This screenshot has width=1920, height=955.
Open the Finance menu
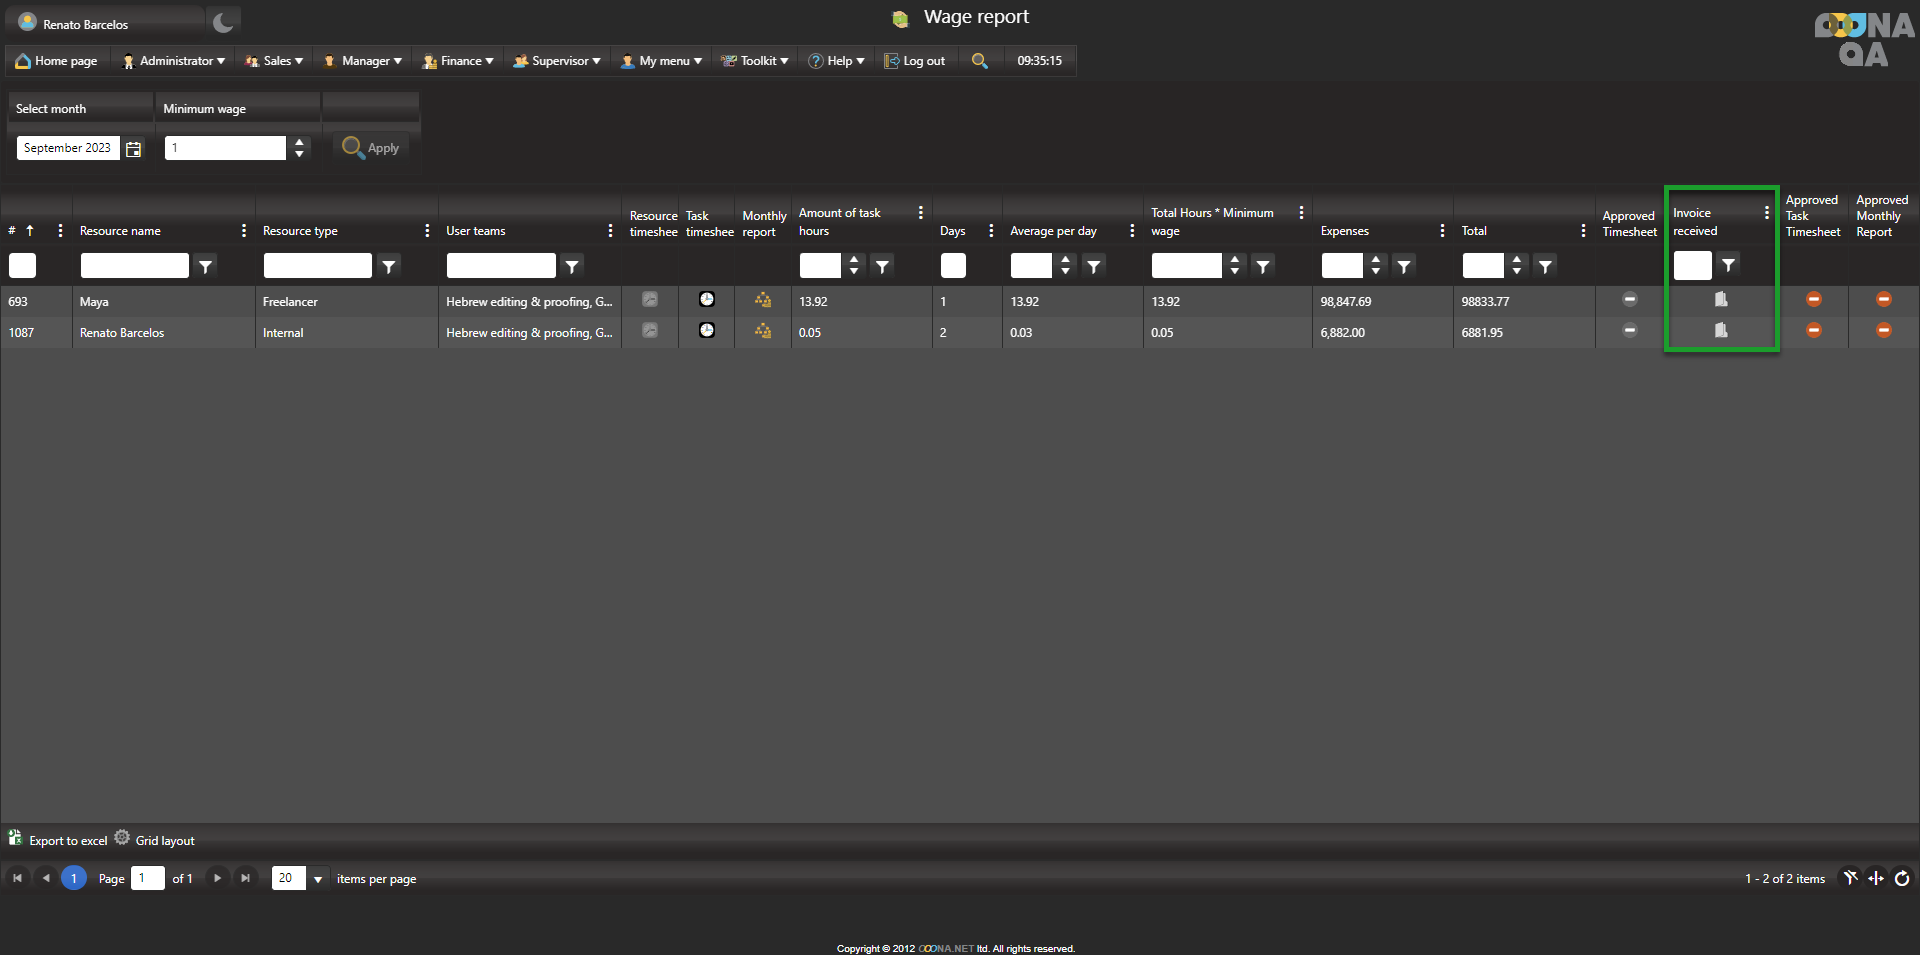459,61
